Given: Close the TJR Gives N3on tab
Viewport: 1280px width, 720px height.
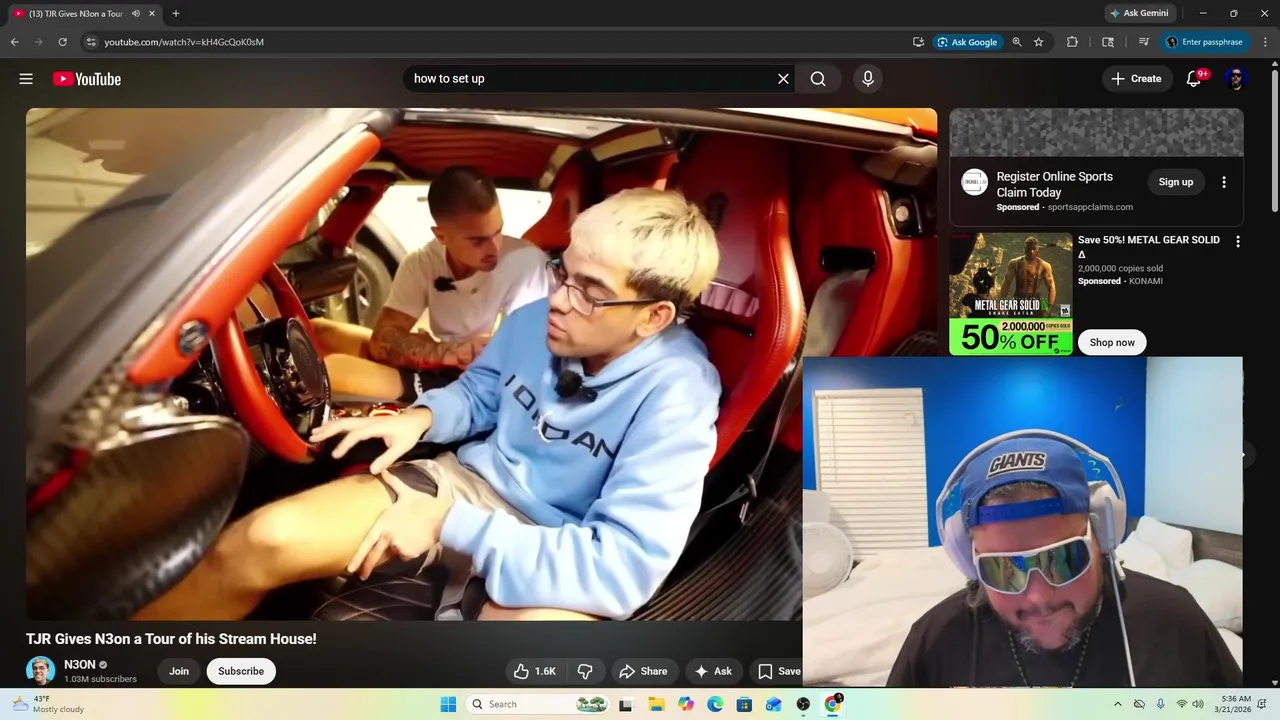Looking at the screenshot, I should (x=152, y=13).
